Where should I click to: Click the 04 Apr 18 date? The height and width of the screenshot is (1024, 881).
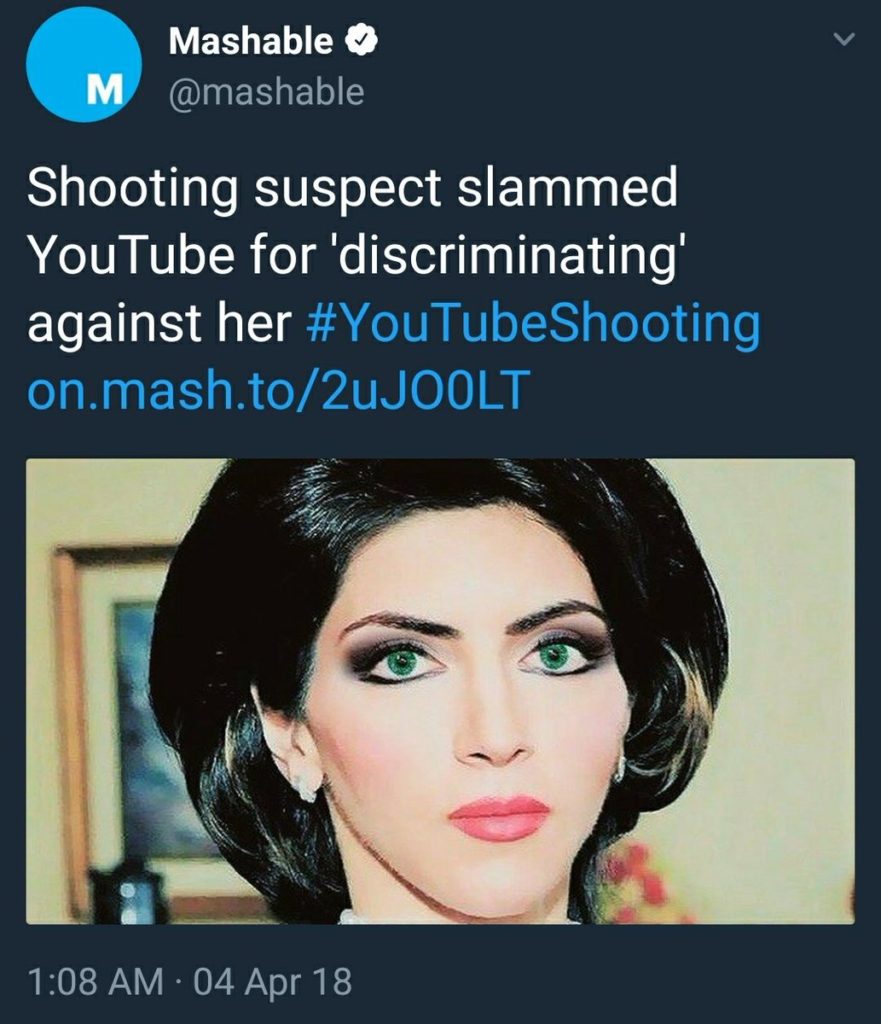[x=272, y=982]
